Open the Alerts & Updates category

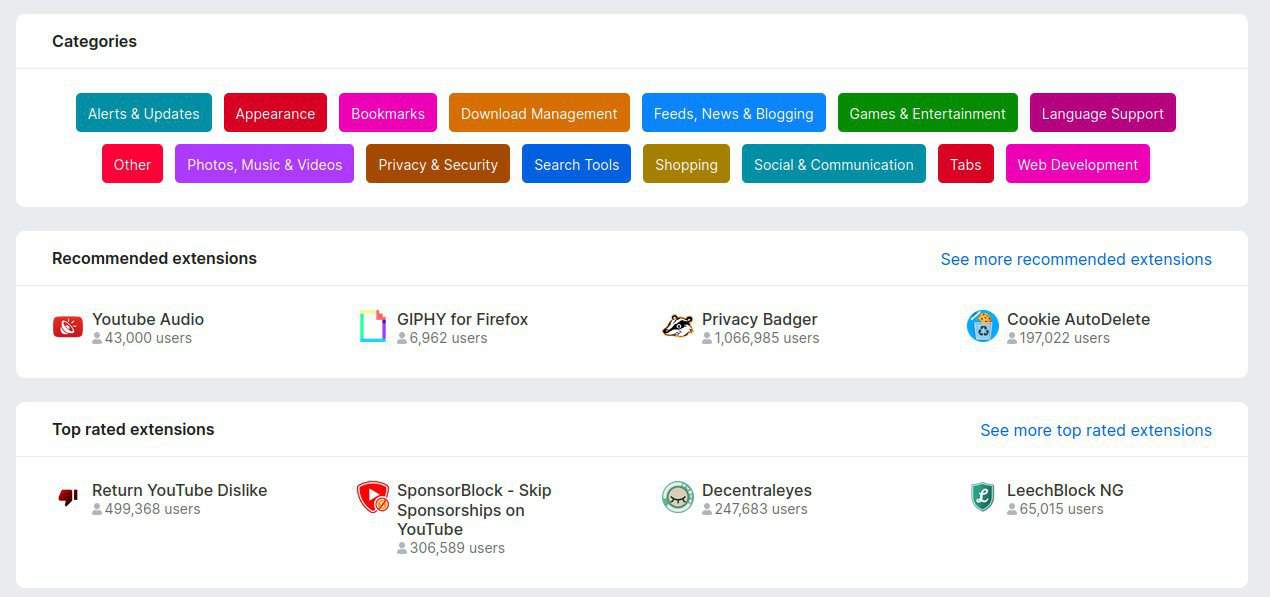click(x=144, y=113)
